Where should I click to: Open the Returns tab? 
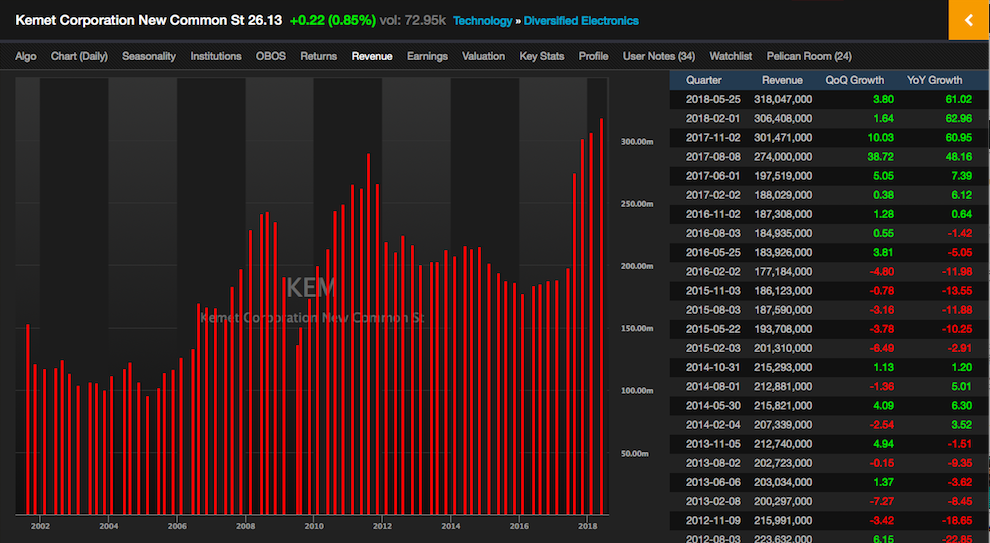pyautogui.click(x=318, y=56)
